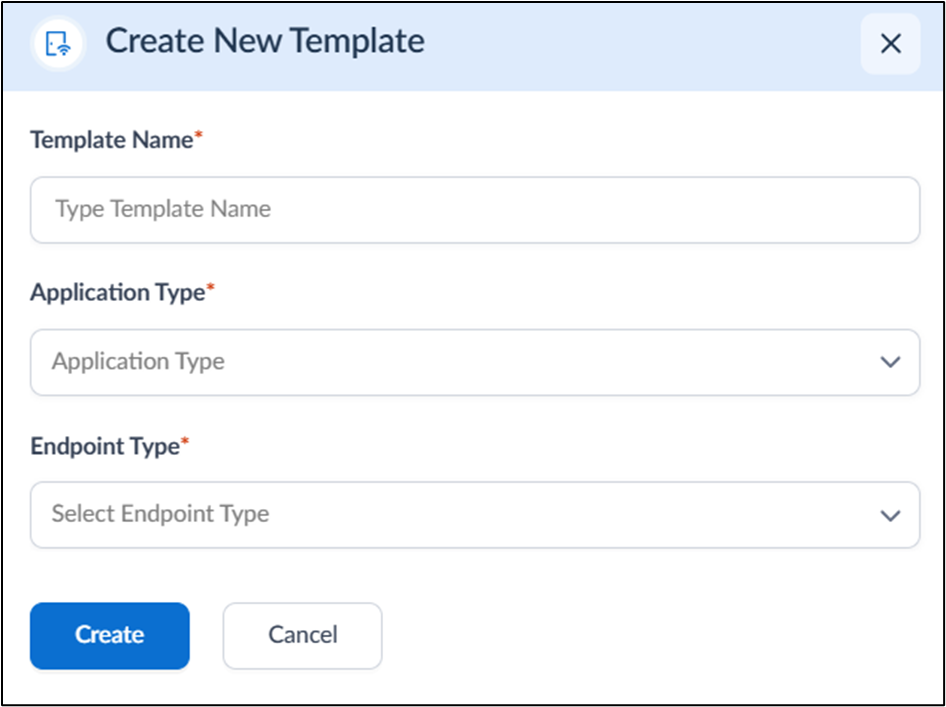Close the Create New Template dialog

[890, 43]
